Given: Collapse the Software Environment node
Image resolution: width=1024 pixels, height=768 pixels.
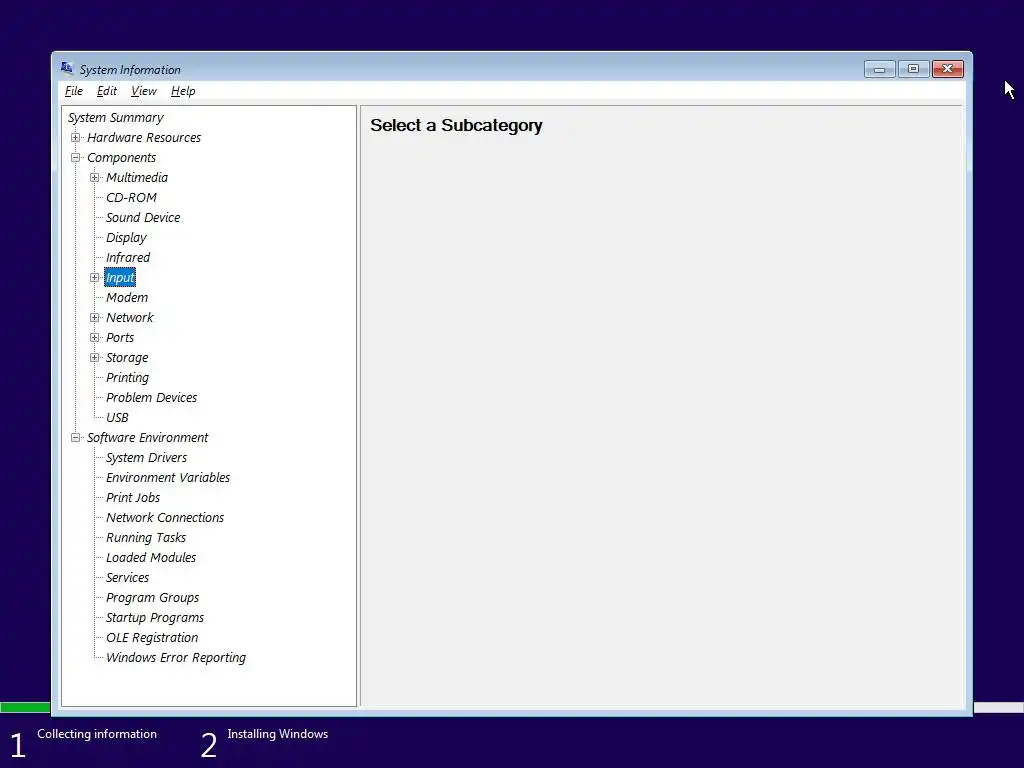Looking at the screenshot, I should [76, 438].
